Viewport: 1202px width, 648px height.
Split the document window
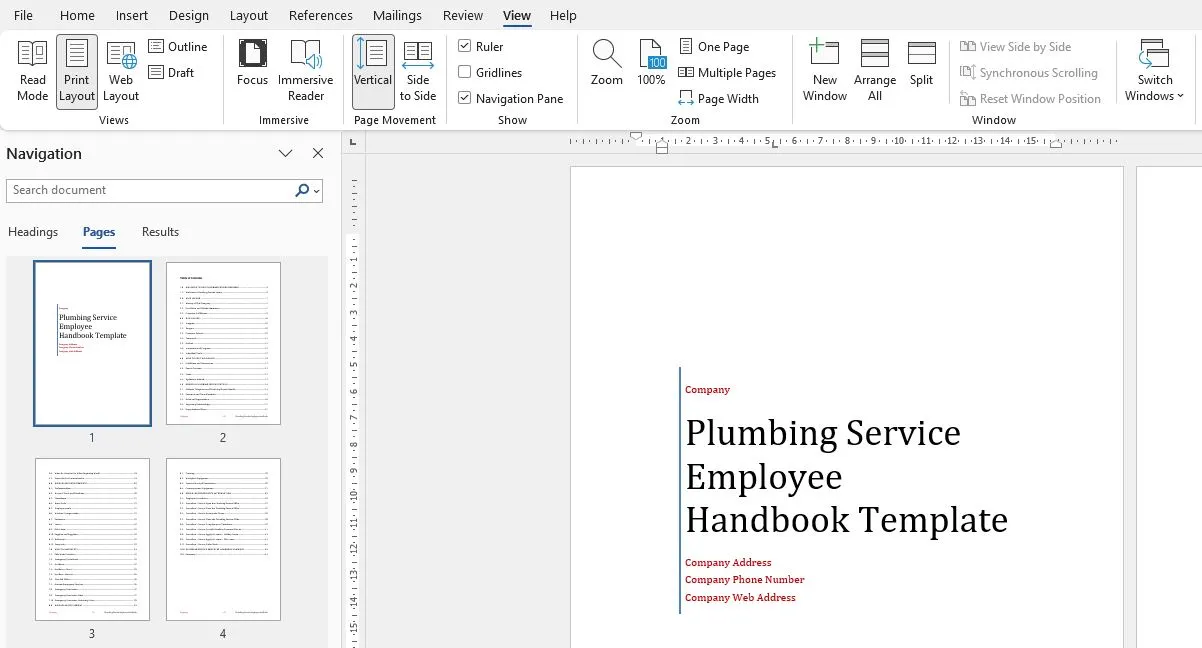(x=921, y=64)
